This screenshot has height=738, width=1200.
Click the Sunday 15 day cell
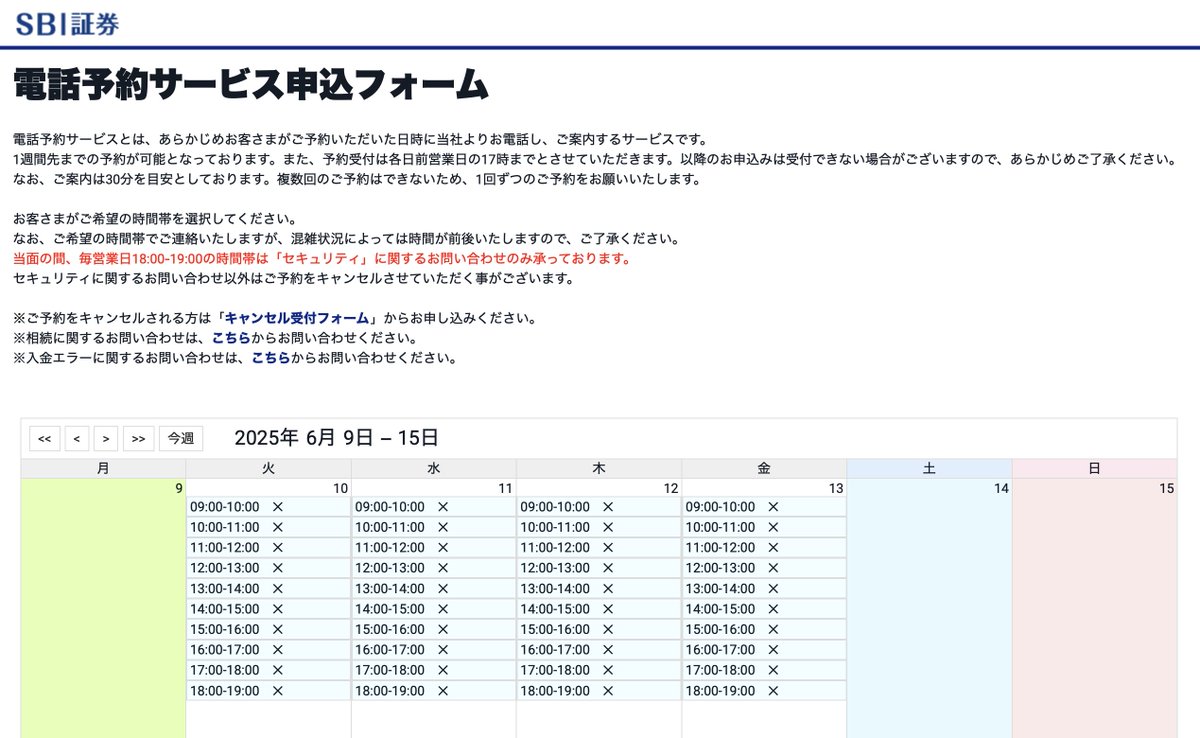pos(1095,608)
